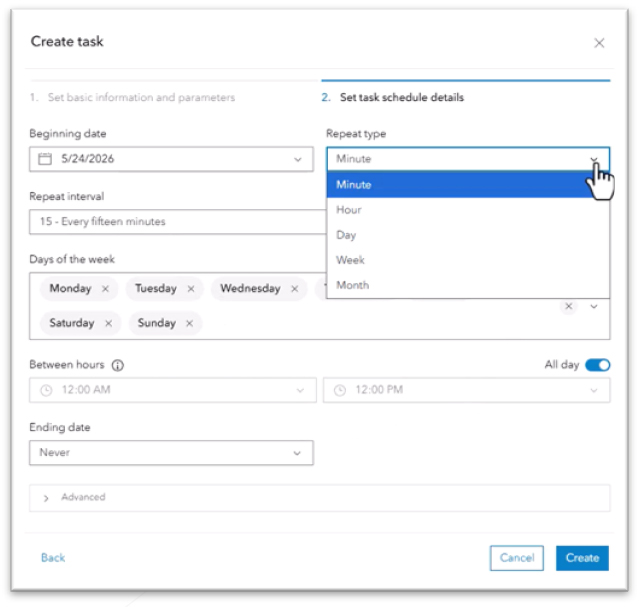Collapse the Repeat type dropdown

pos(593,159)
